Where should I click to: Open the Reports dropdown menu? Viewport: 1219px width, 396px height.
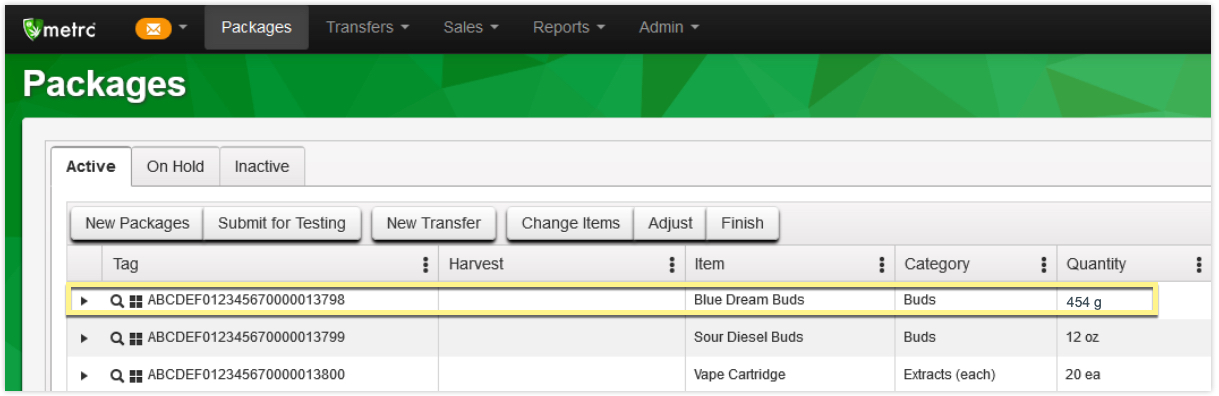(x=568, y=27)
